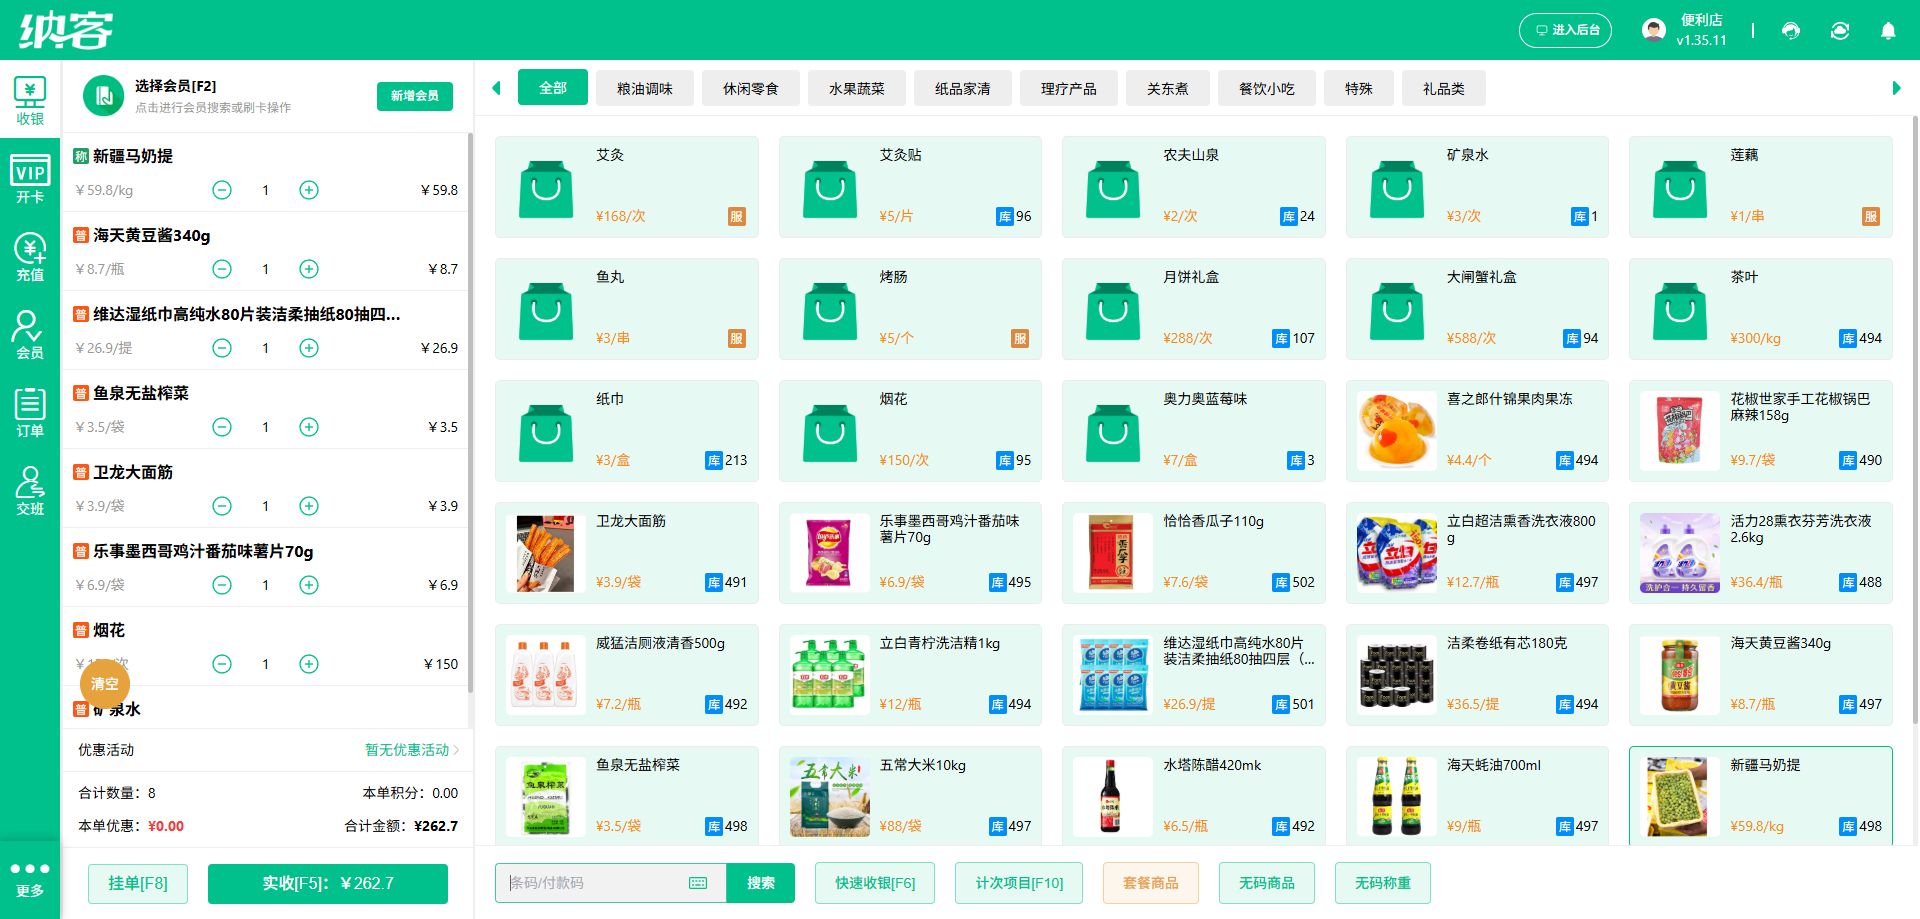Screen dimensions: 1920x919
Task: Switch to 礼品类 category tab
Action: pos(1444,88)
